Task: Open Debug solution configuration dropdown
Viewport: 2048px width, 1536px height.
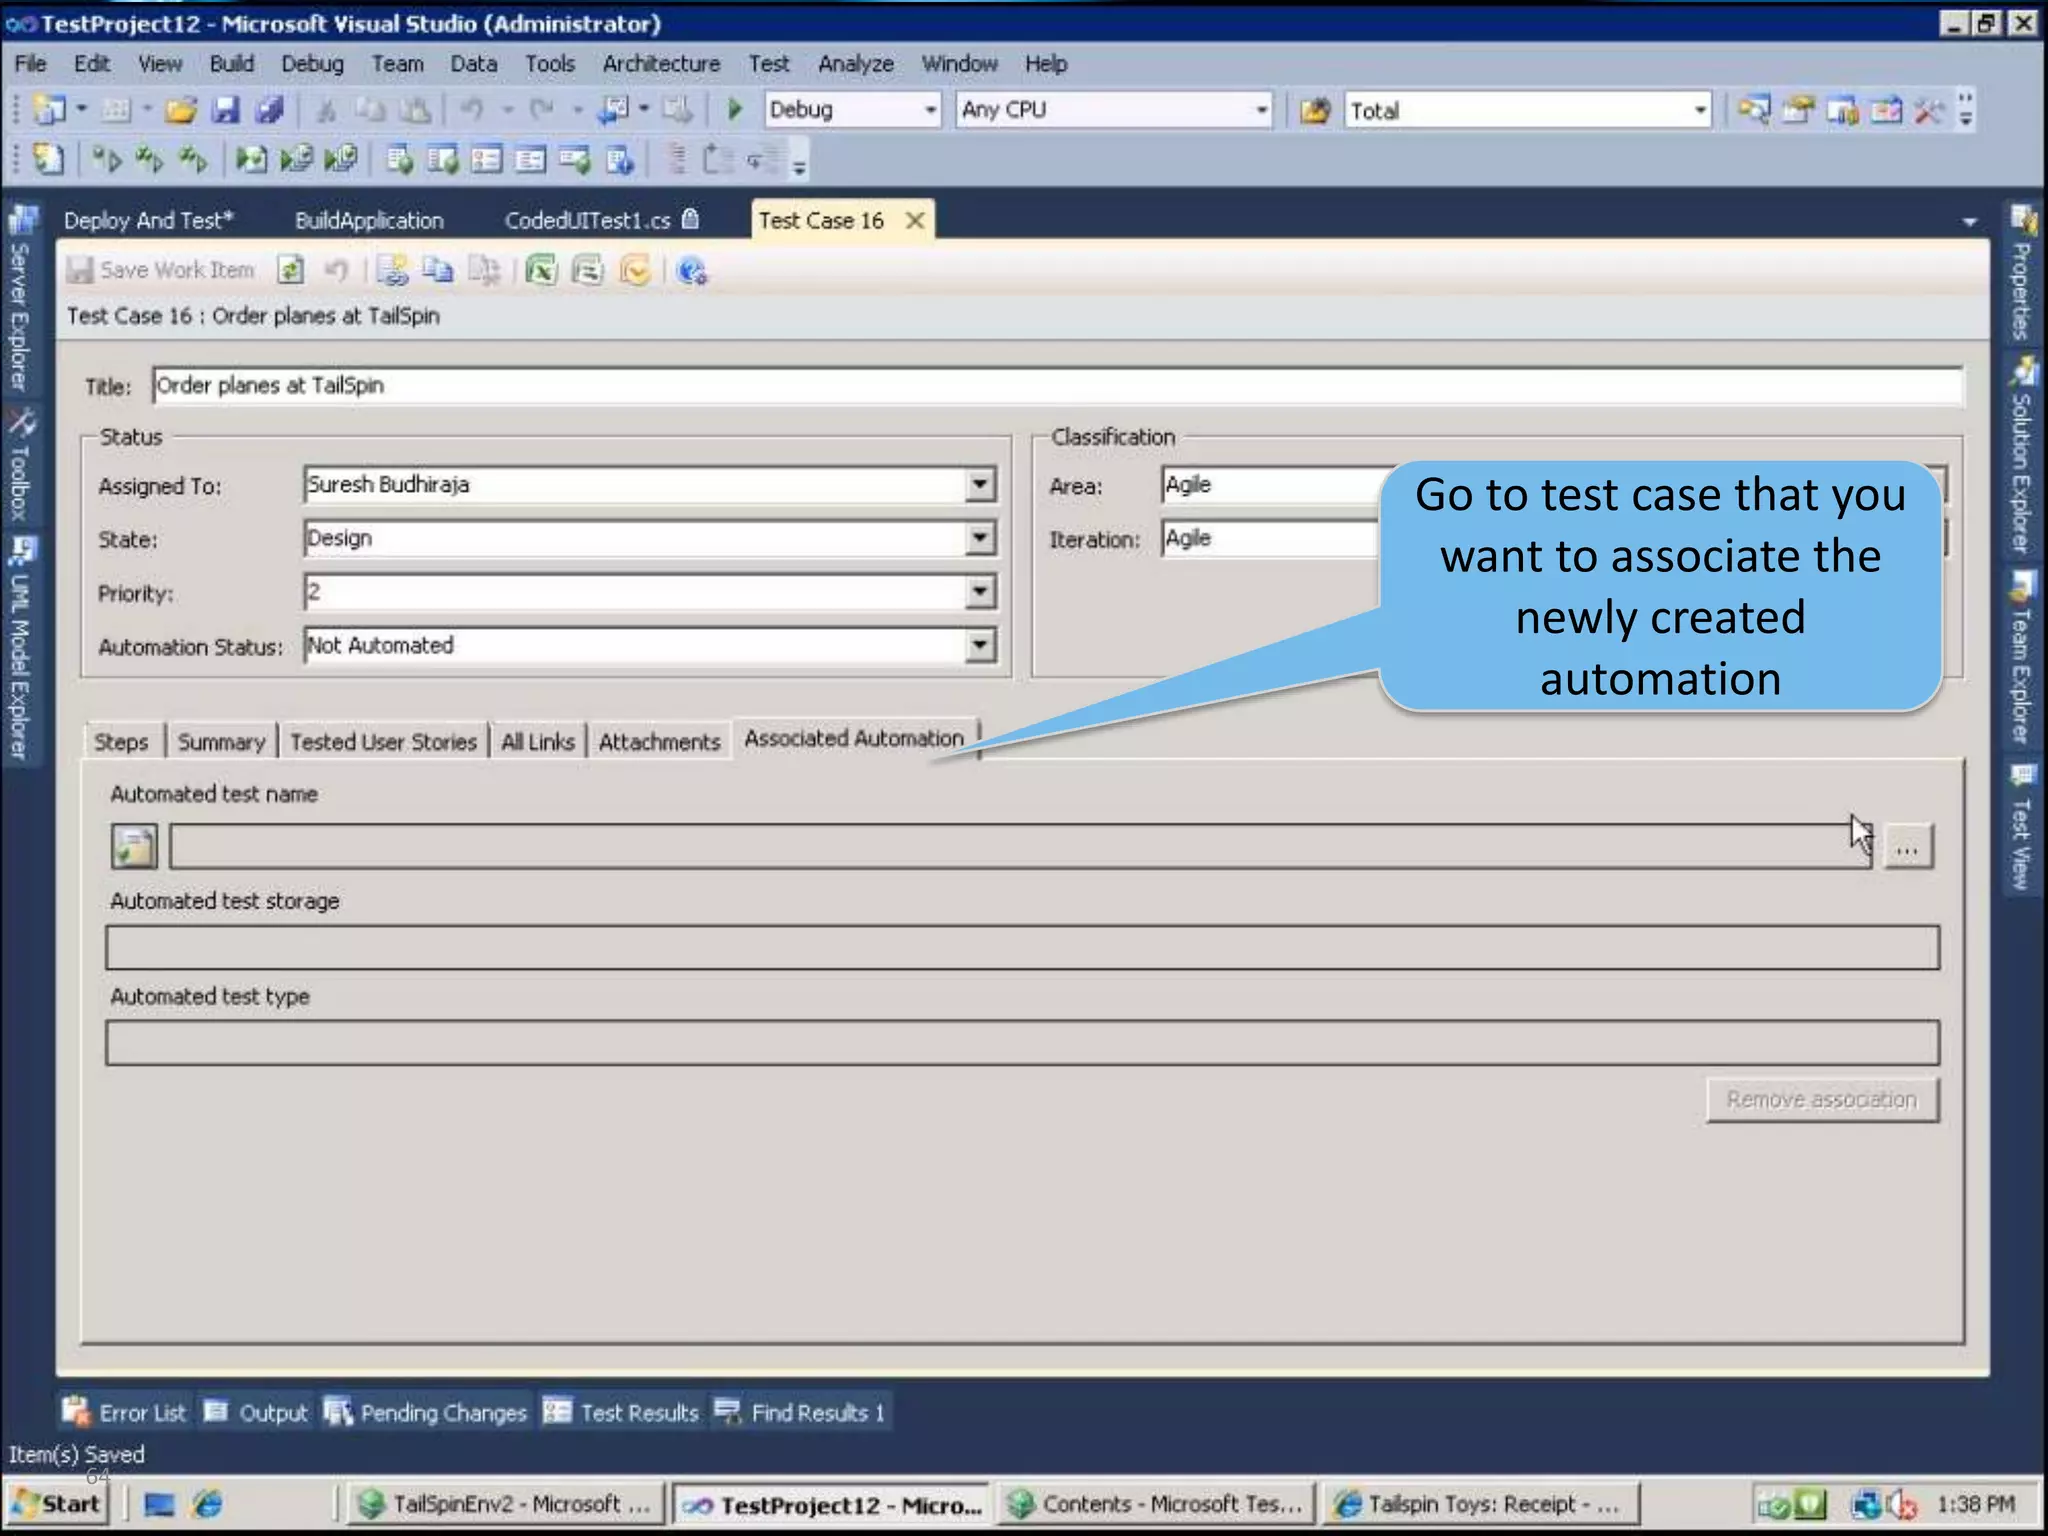Action: click(930, 110)
